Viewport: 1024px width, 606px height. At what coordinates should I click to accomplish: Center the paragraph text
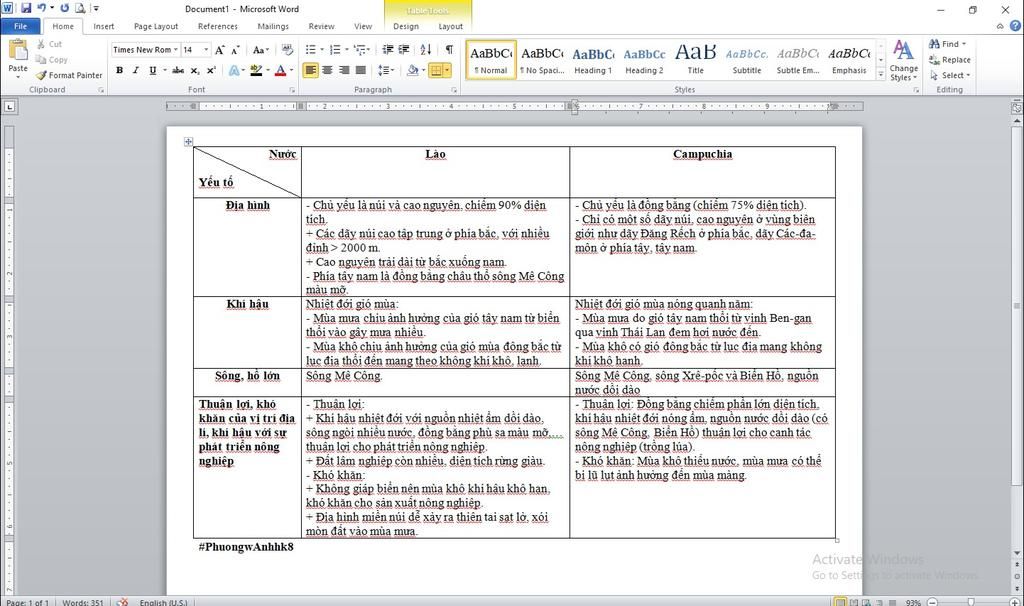tap(327, 70)
